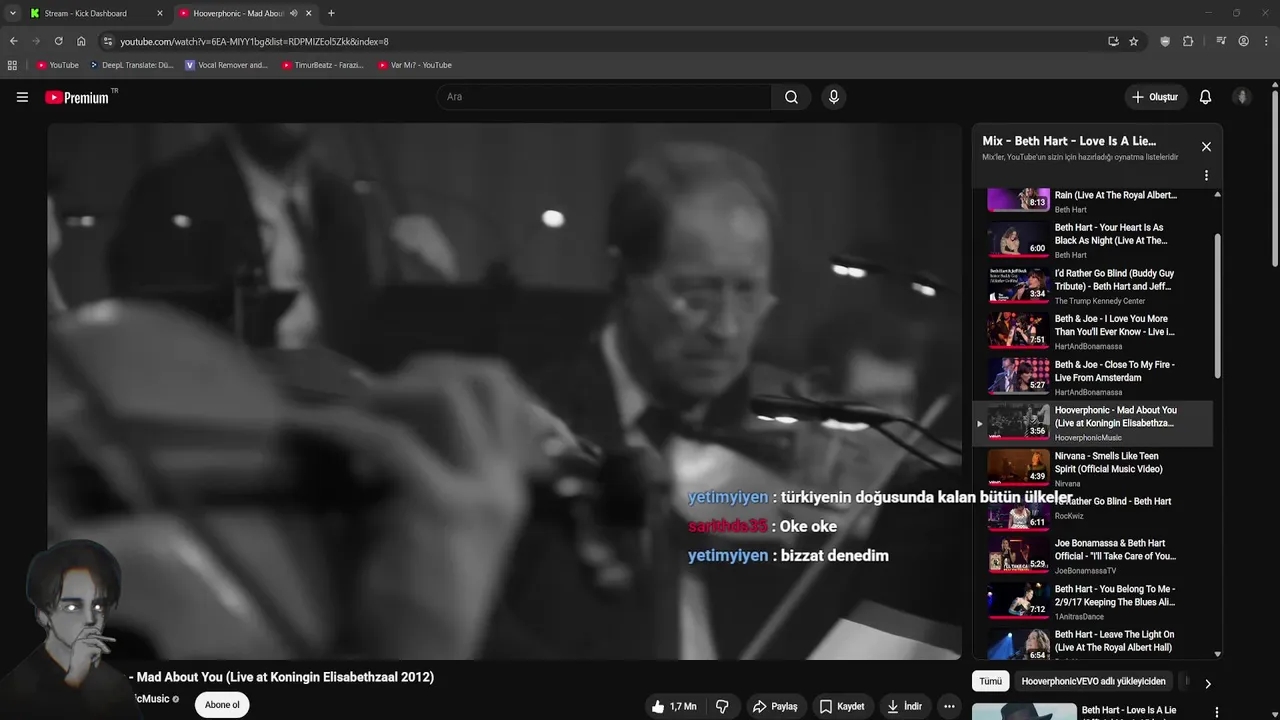Close the Mix playlist panel
Viewport: 1280px width, 720px height.
[1206, 146]
